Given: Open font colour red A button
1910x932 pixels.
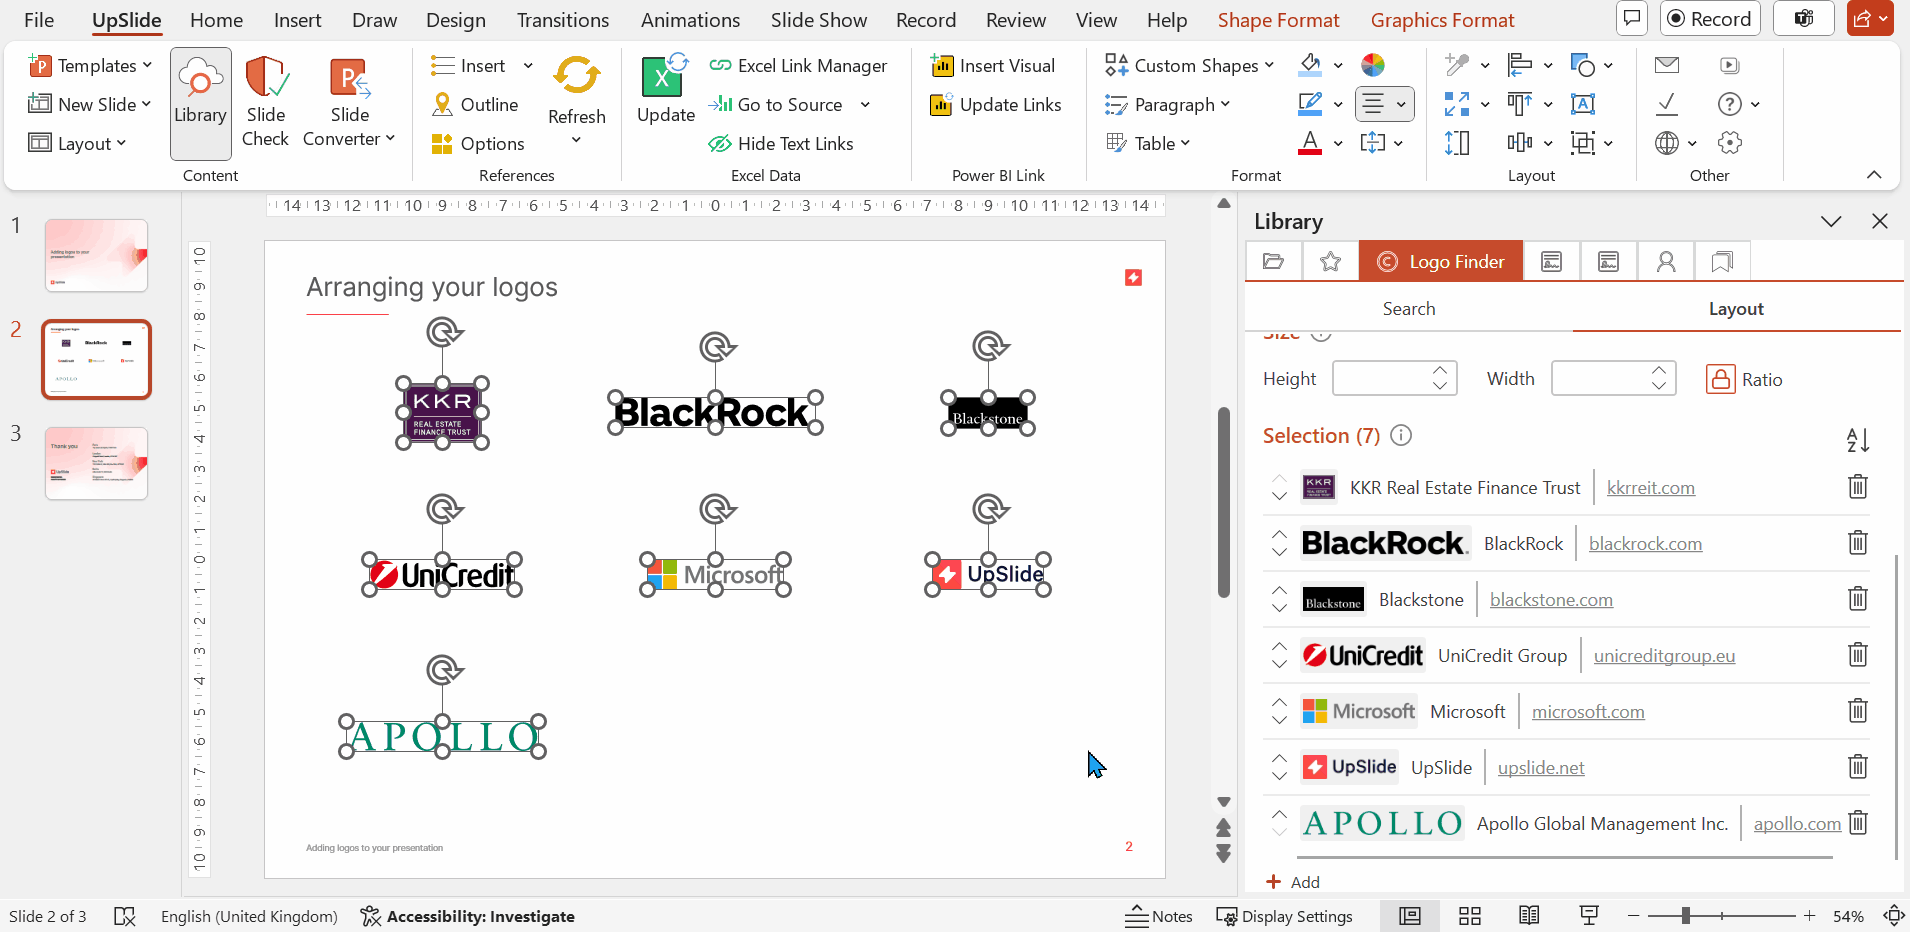Looking at the screenshot, I should click(1310, 143).
